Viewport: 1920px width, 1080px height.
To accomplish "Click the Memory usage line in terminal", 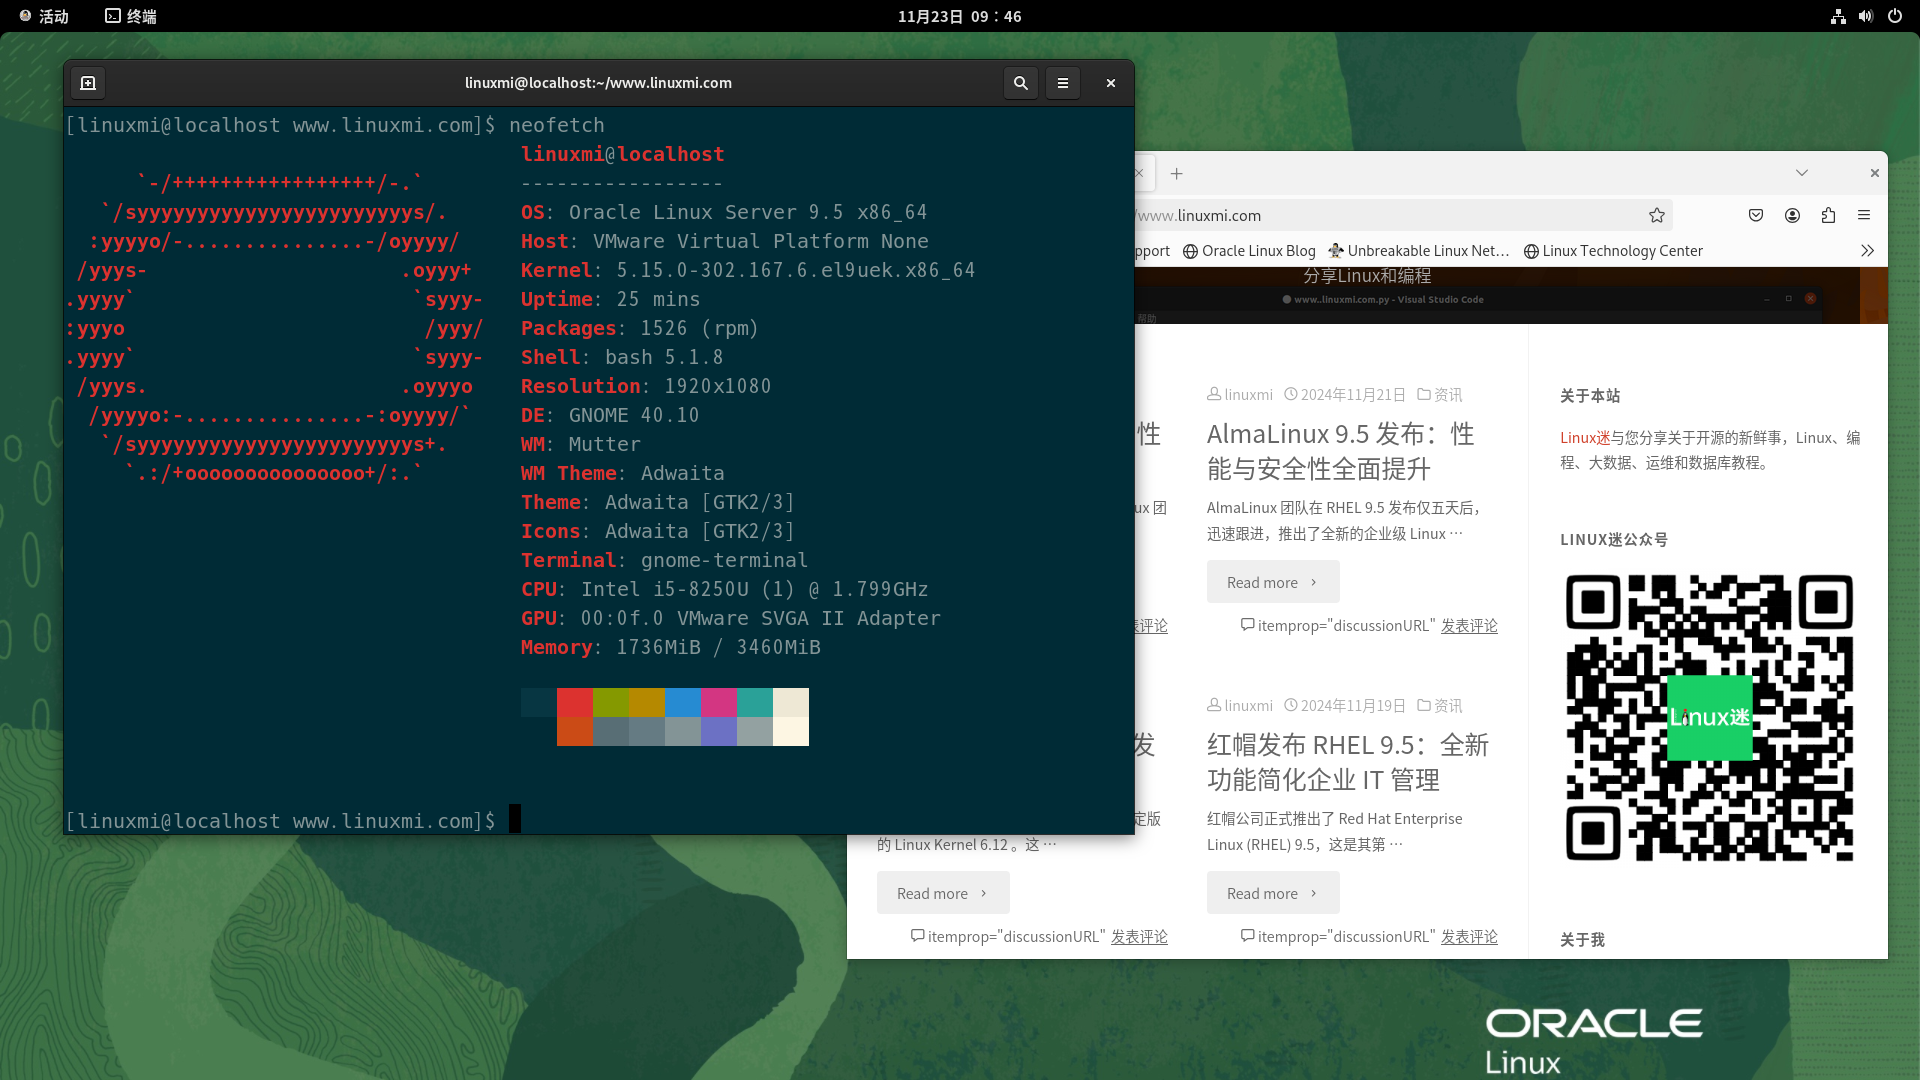I will pos(670,647).
